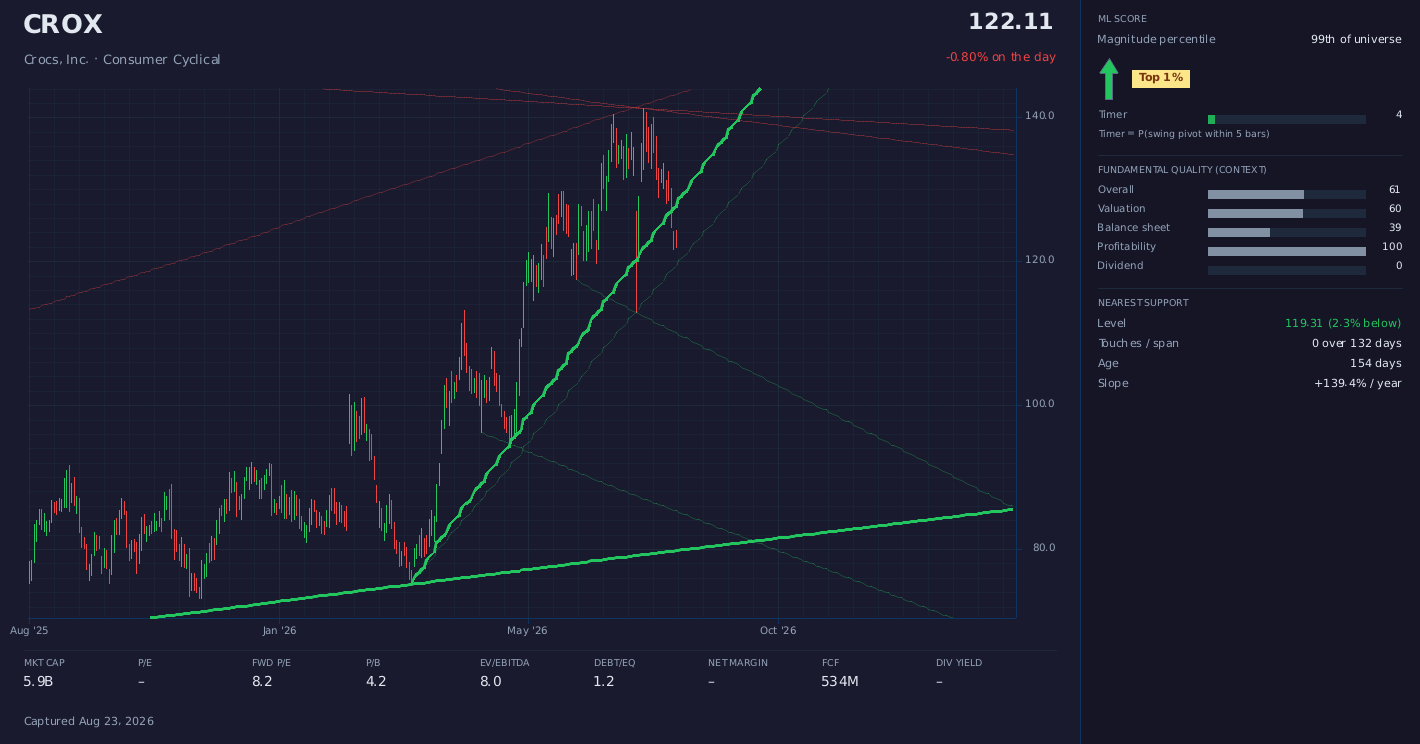Click the "Crocs, Inc. · Consumer Cyclical" subtitle

click(122, 60)
